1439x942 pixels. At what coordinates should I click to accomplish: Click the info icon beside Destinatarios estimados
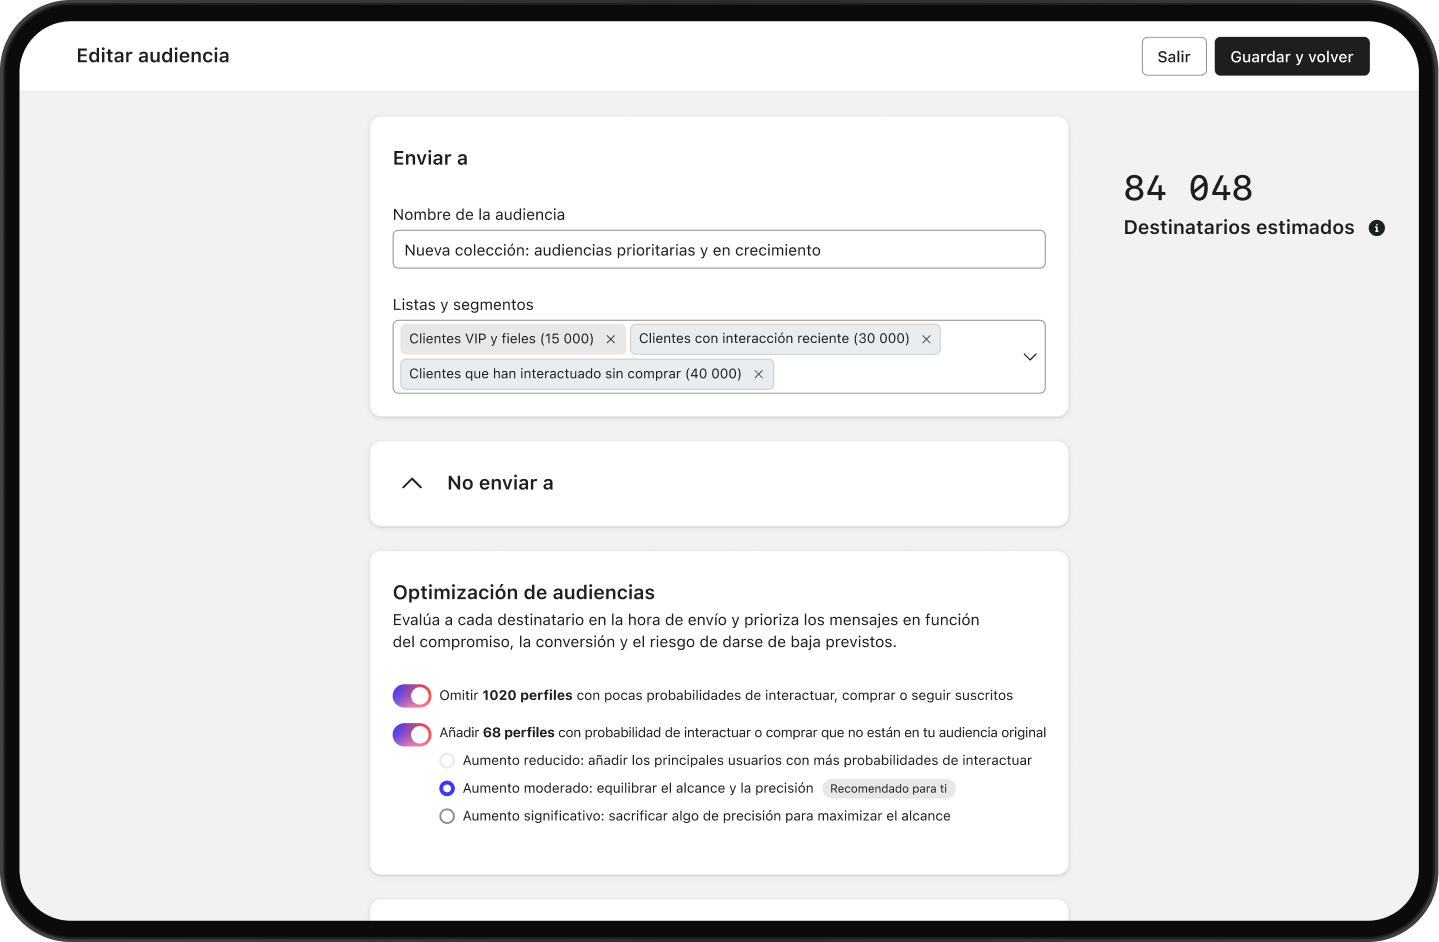coord(1377,228)
